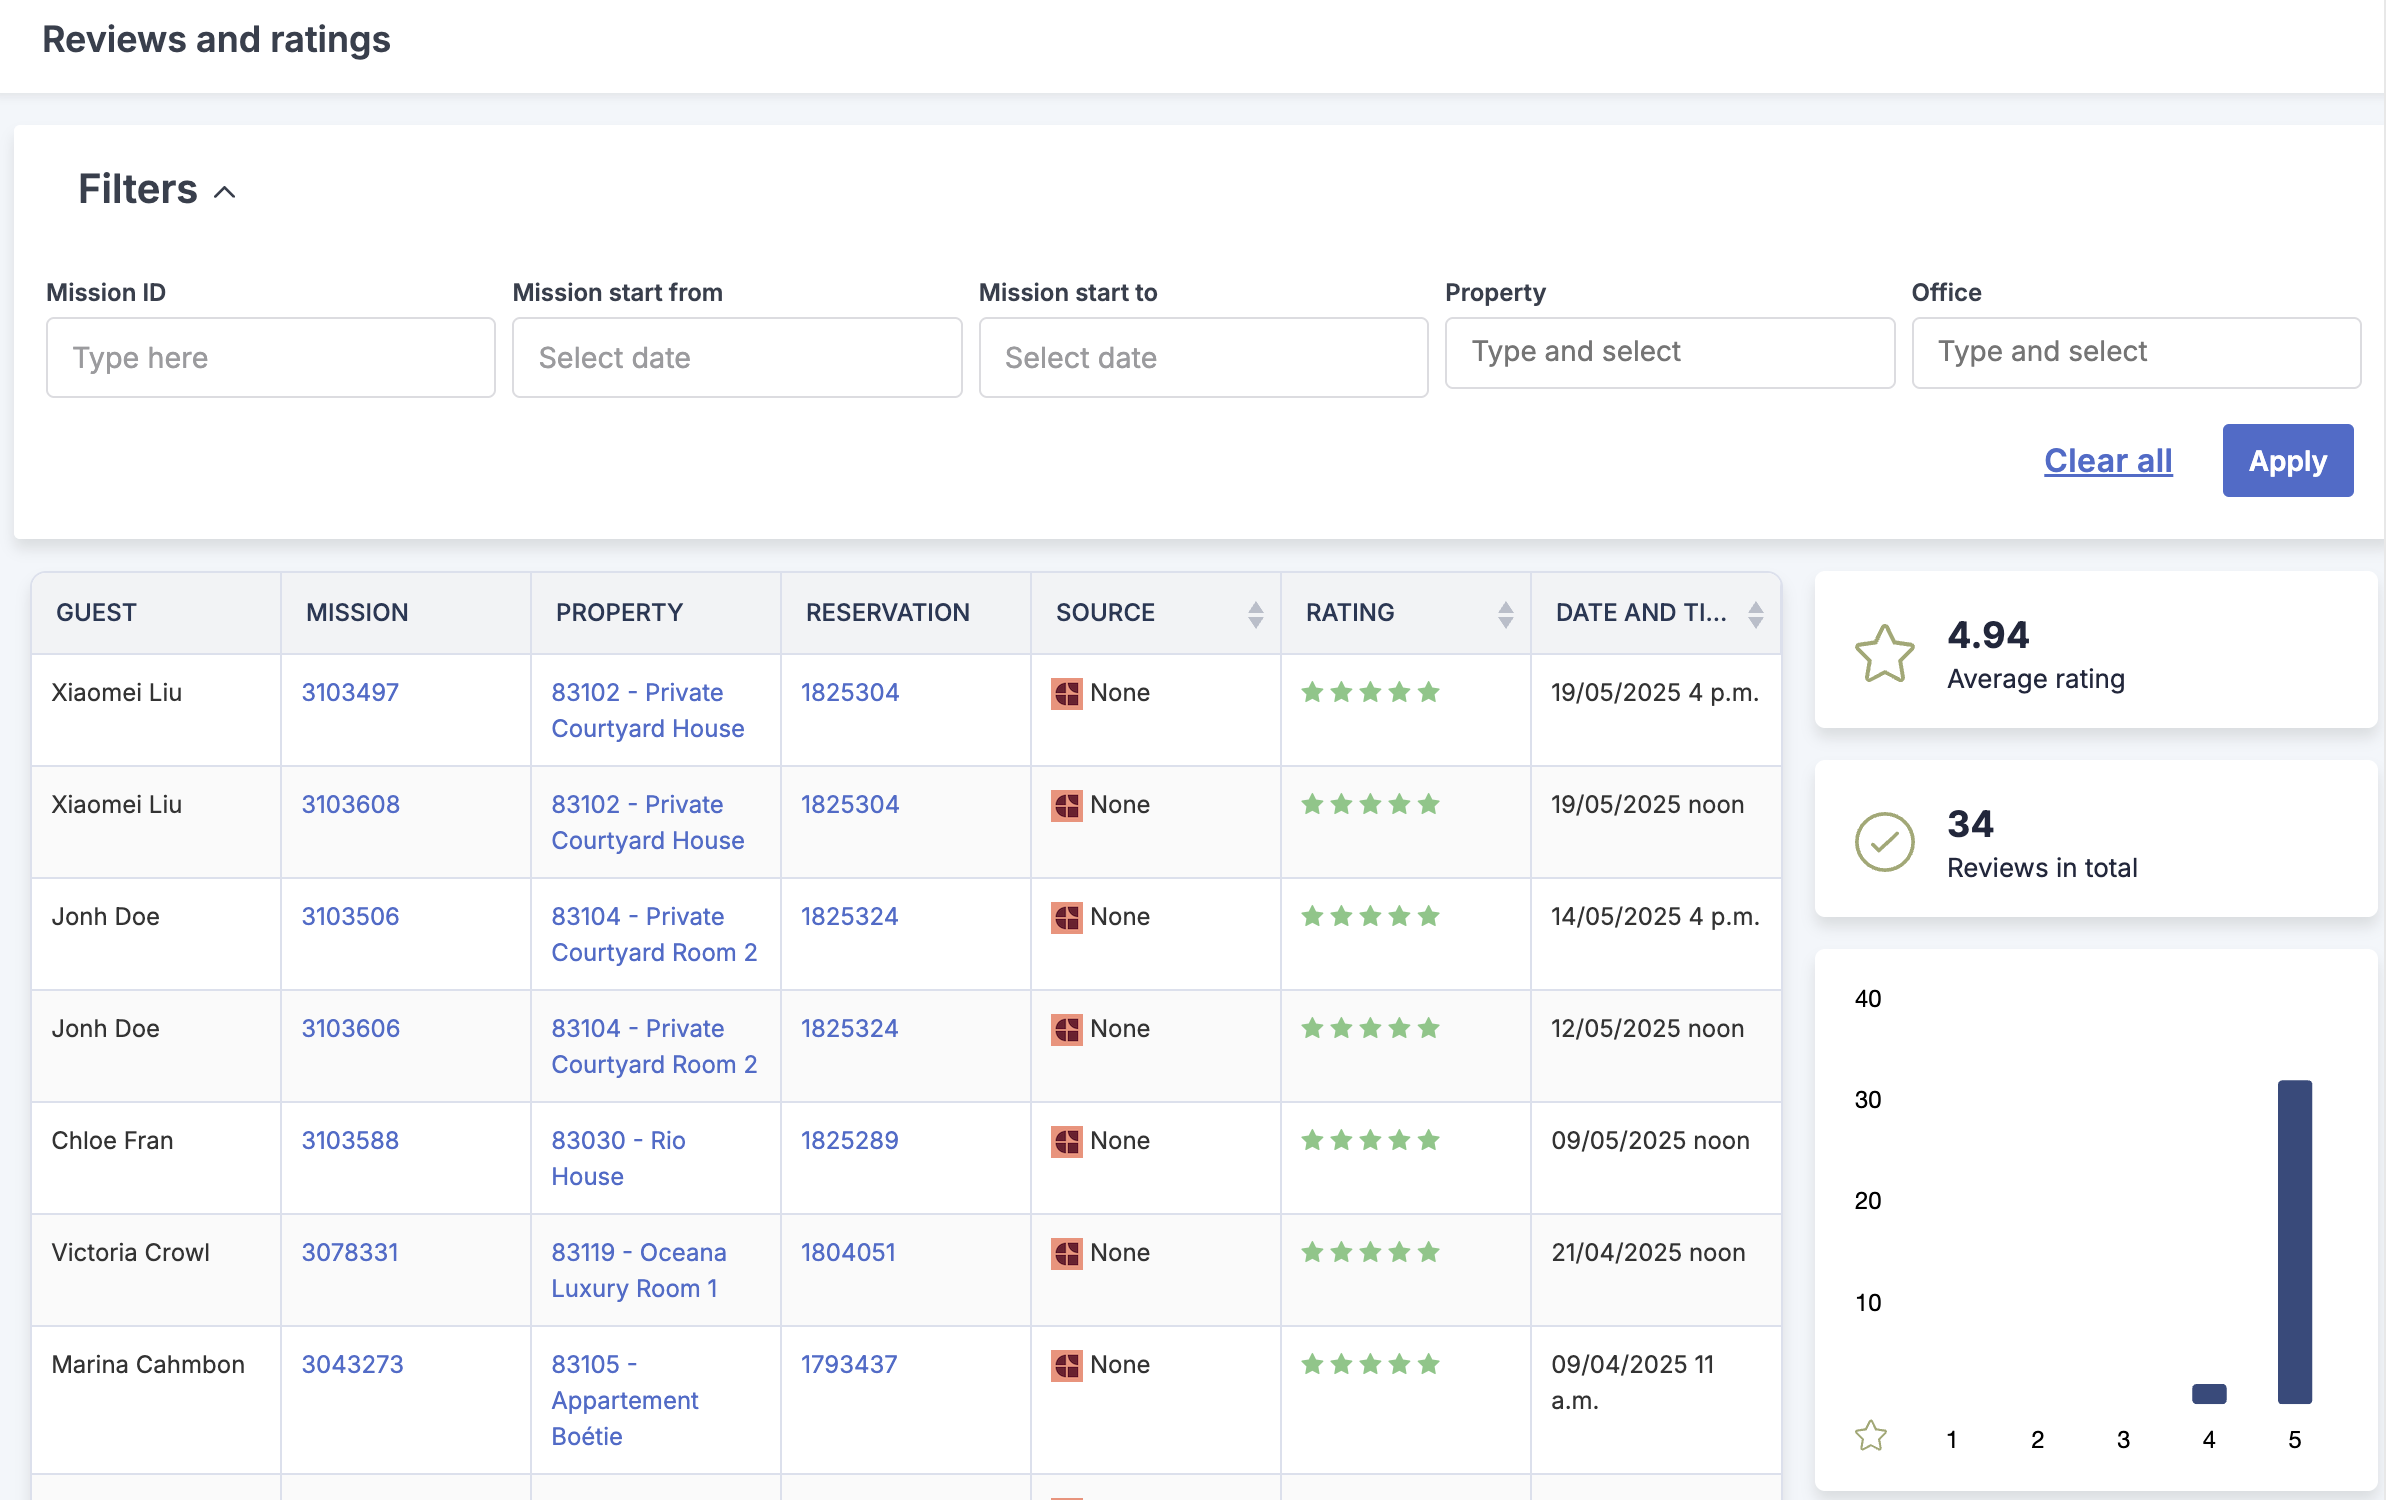Click star rating in Marina Cahmbon row
The width and height of the screenshot is (2386, 1500).
click(1370, 1364)
